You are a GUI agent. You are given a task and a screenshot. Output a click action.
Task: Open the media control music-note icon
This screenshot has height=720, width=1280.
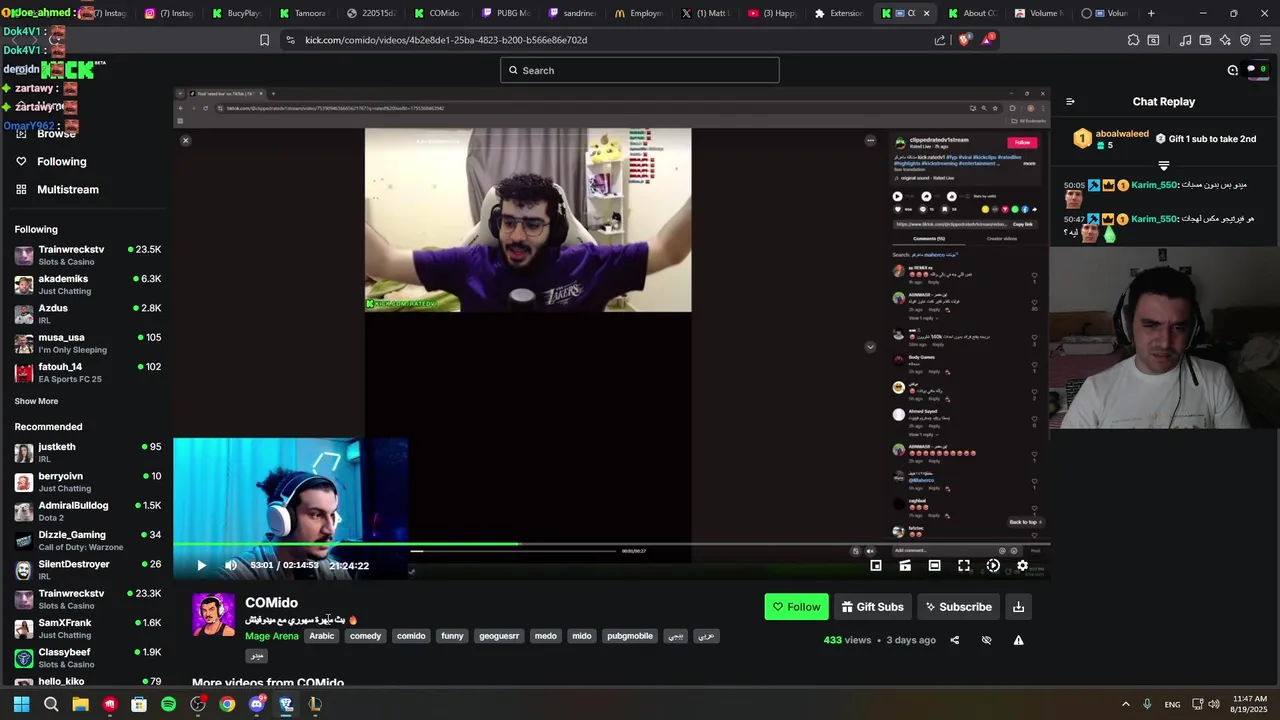tap(1185, 40)
